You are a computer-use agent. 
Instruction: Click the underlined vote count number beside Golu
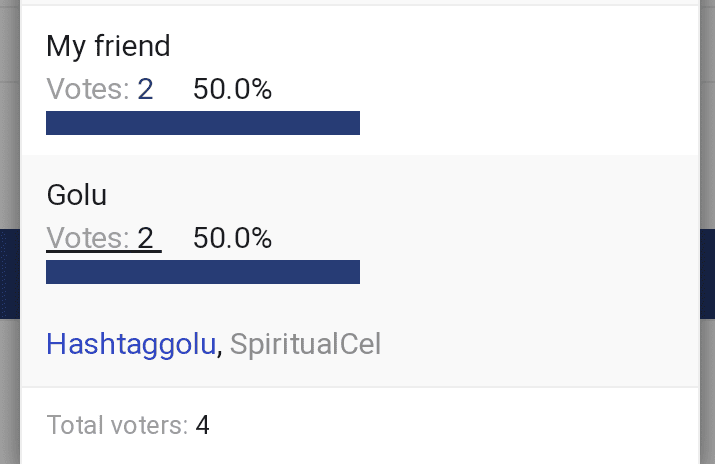coord(146,238)
